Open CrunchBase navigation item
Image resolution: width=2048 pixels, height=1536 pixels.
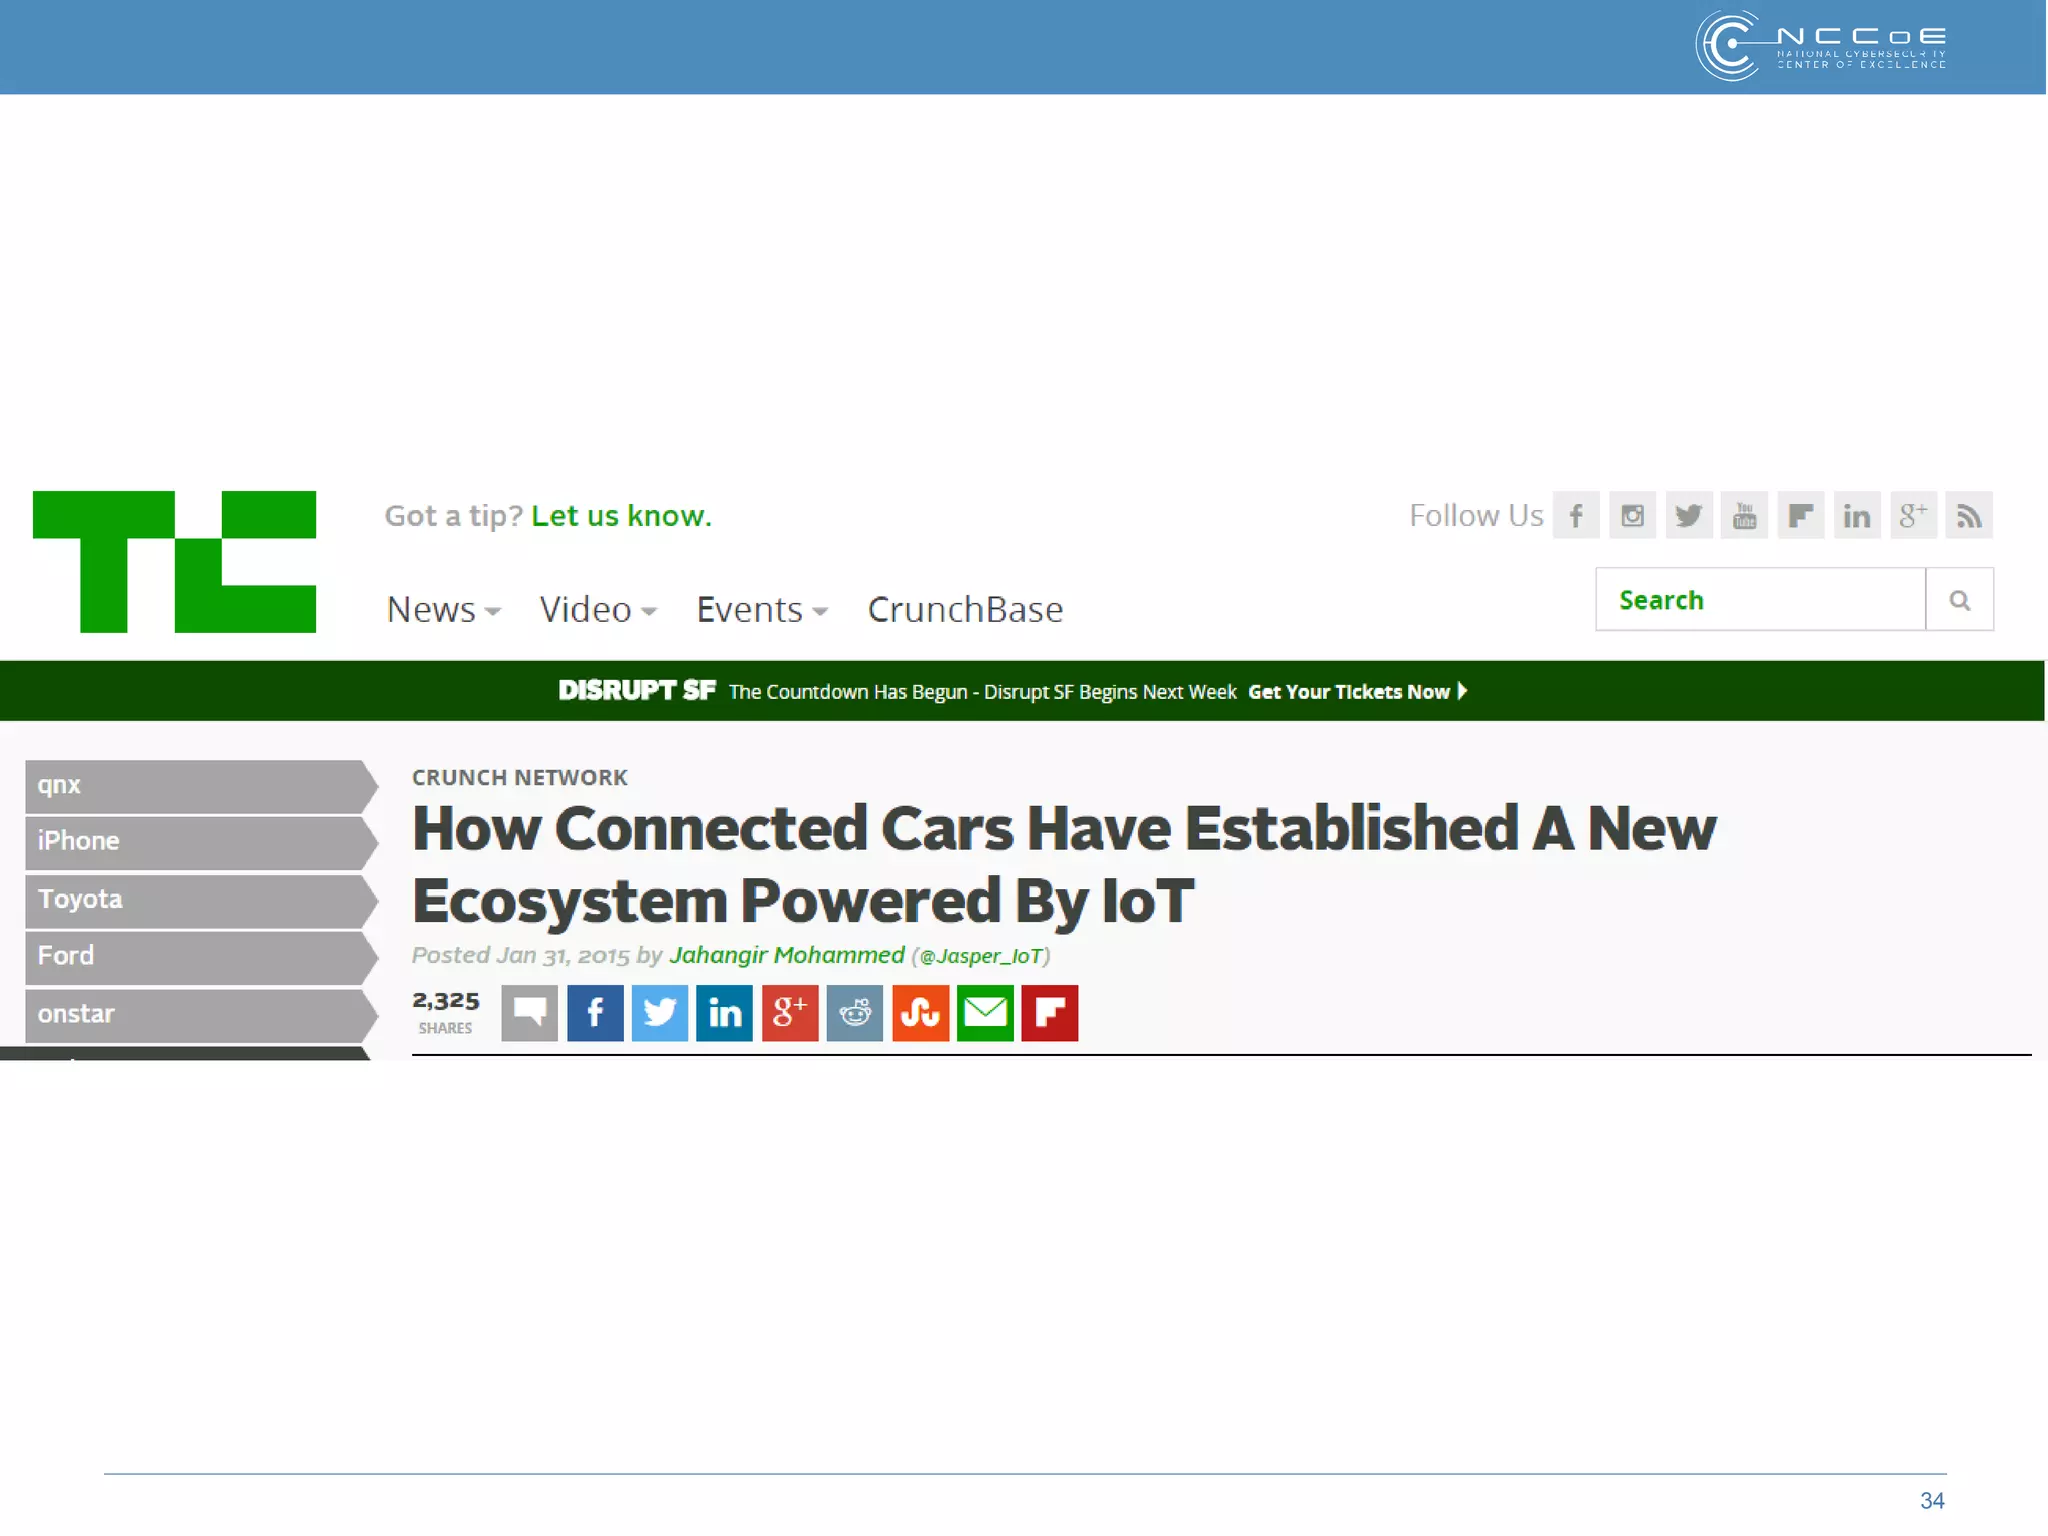coord(965,609)
